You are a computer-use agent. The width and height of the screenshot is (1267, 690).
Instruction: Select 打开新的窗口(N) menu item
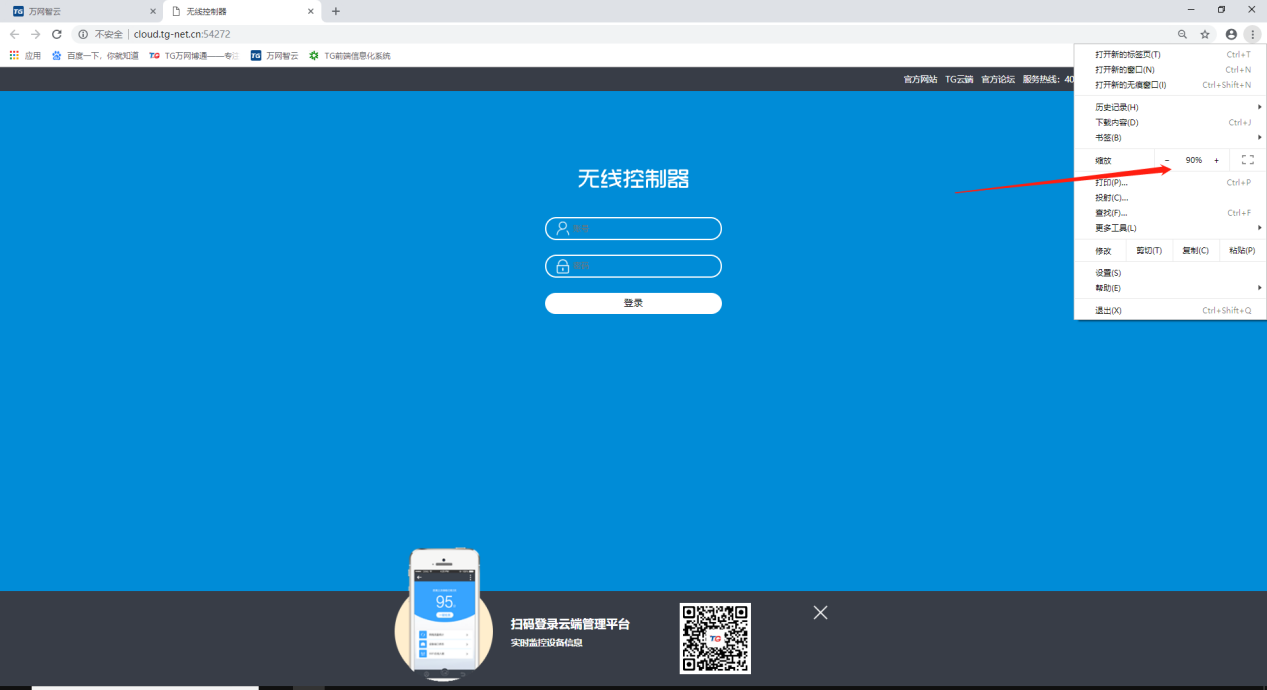pos(1170,70)
